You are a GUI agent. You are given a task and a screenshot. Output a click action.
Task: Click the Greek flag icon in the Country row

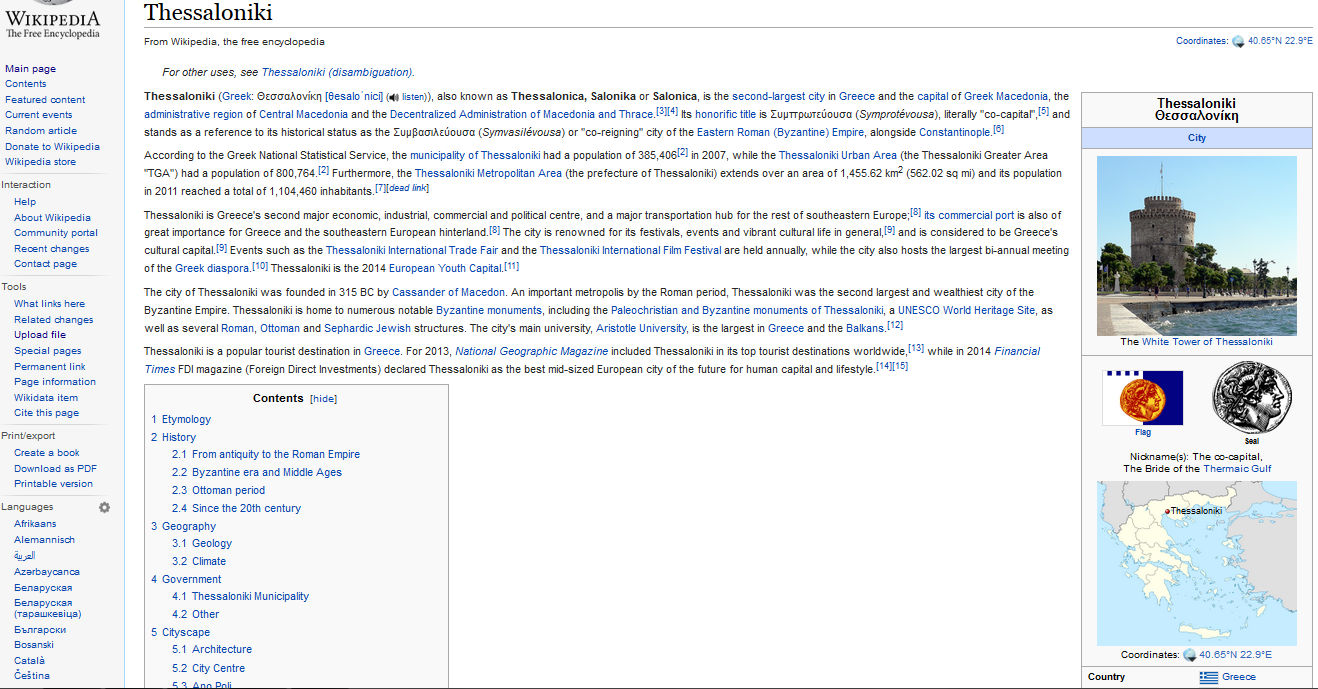tap(1209, 677)
